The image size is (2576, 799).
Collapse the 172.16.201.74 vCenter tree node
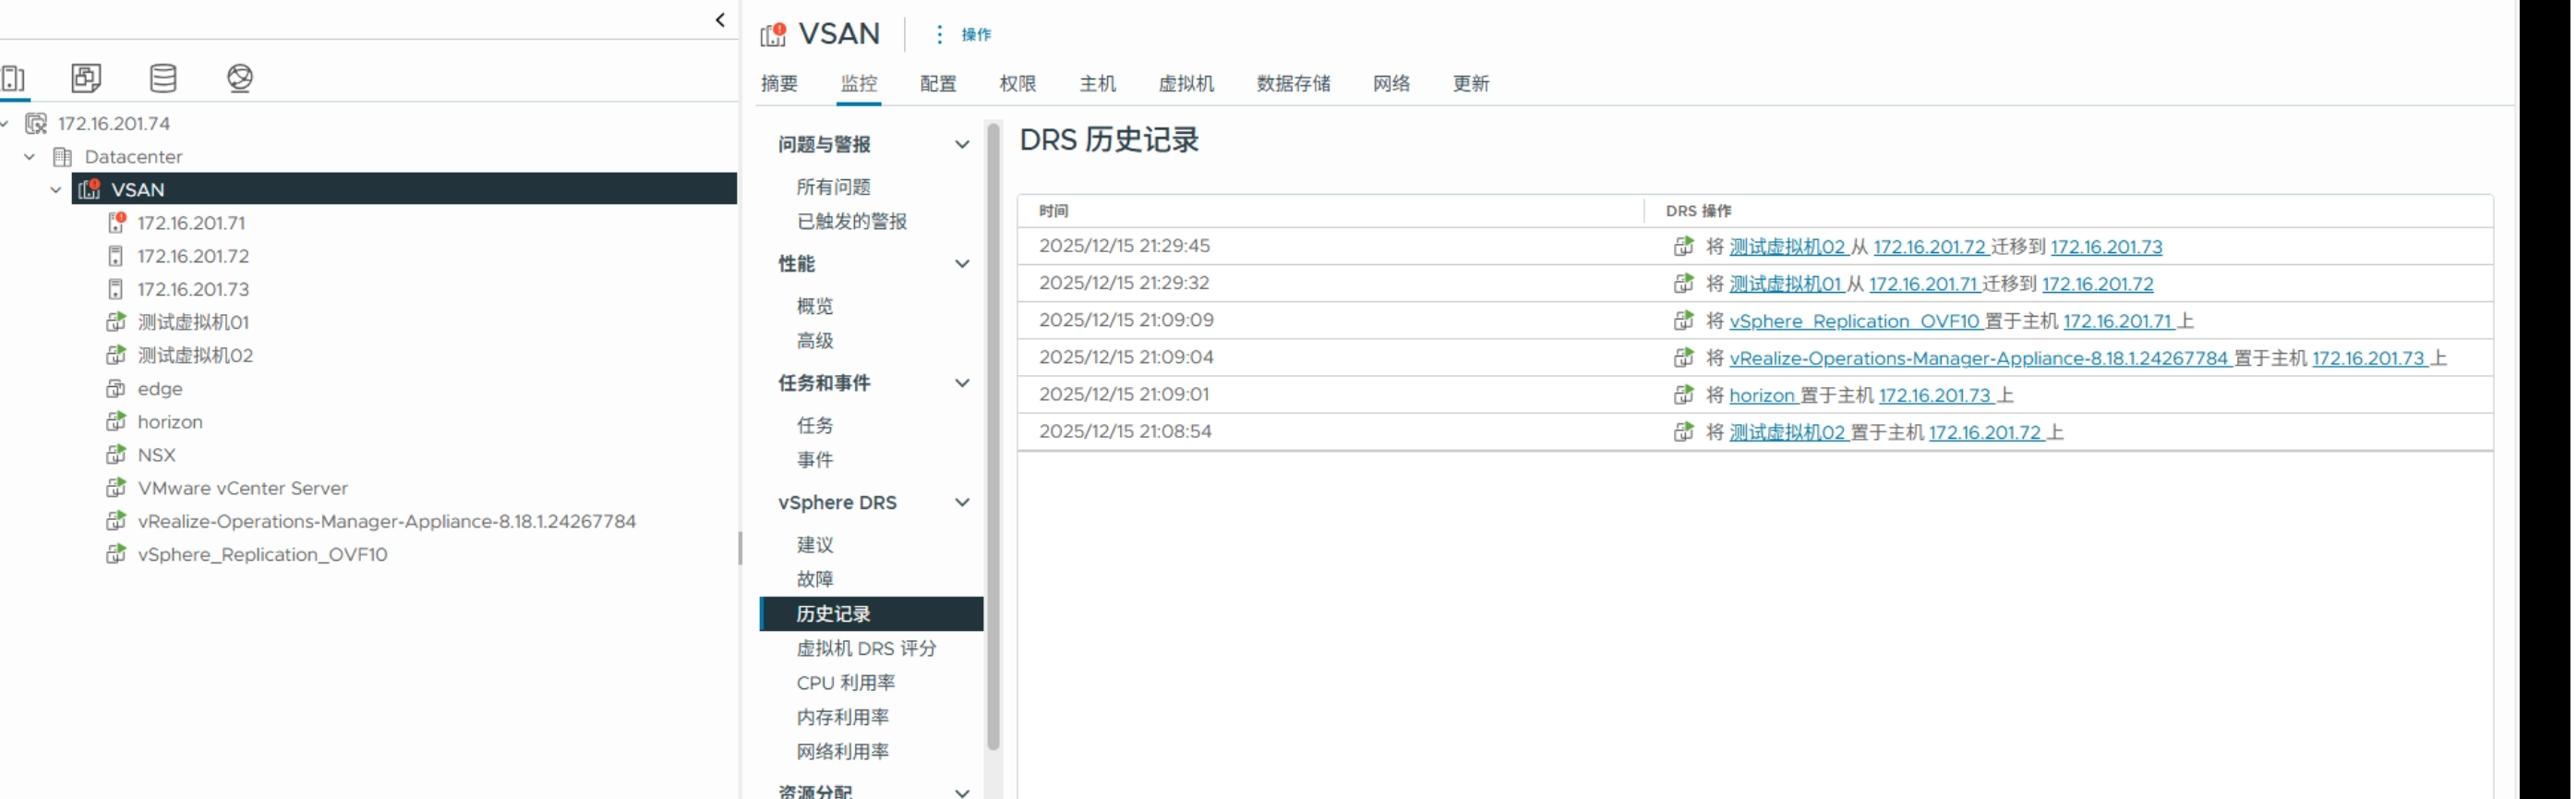click(5, 123)
